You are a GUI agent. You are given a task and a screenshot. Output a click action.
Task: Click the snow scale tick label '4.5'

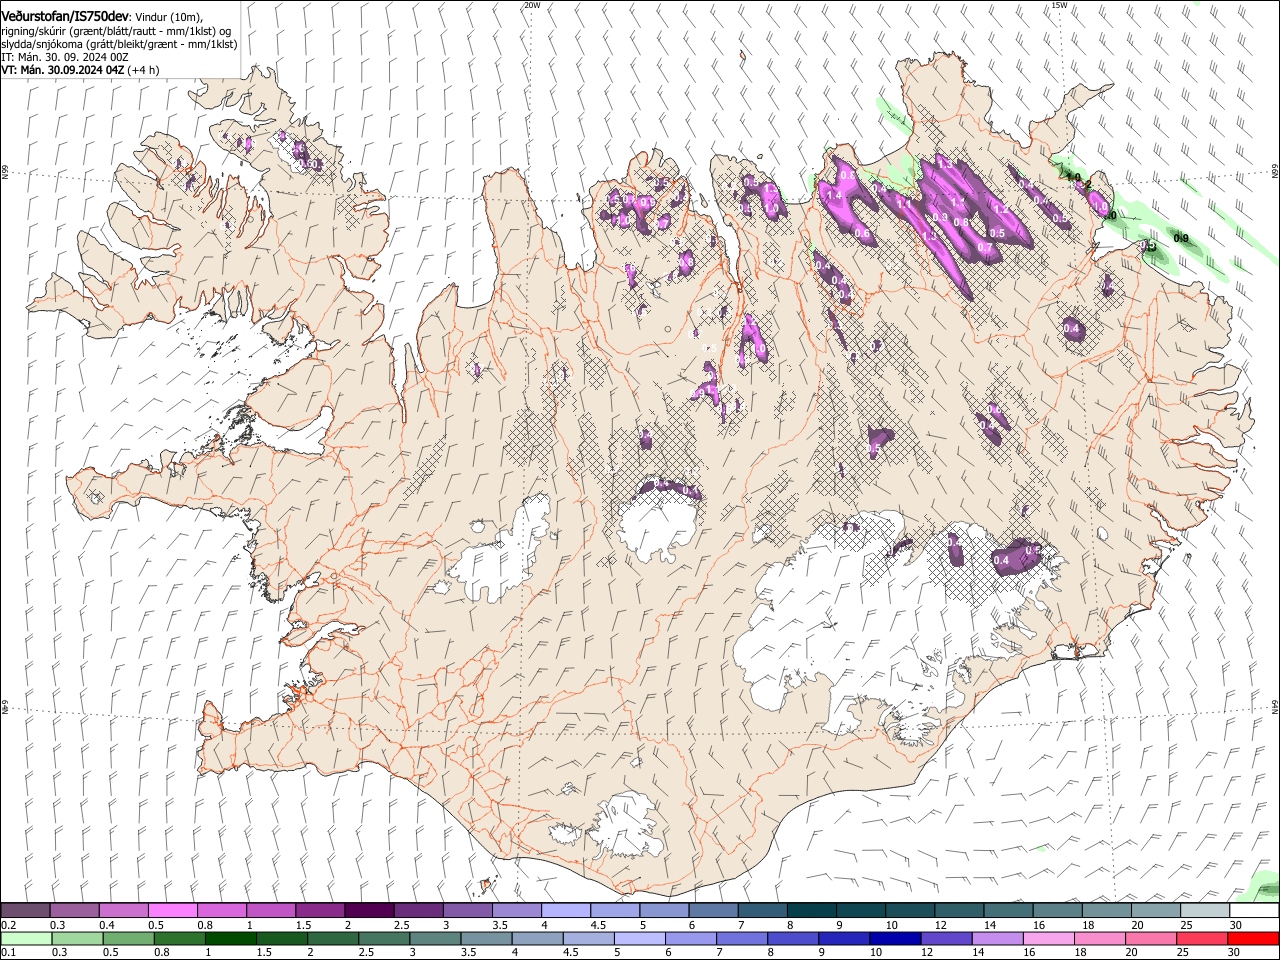click(598, 925)
